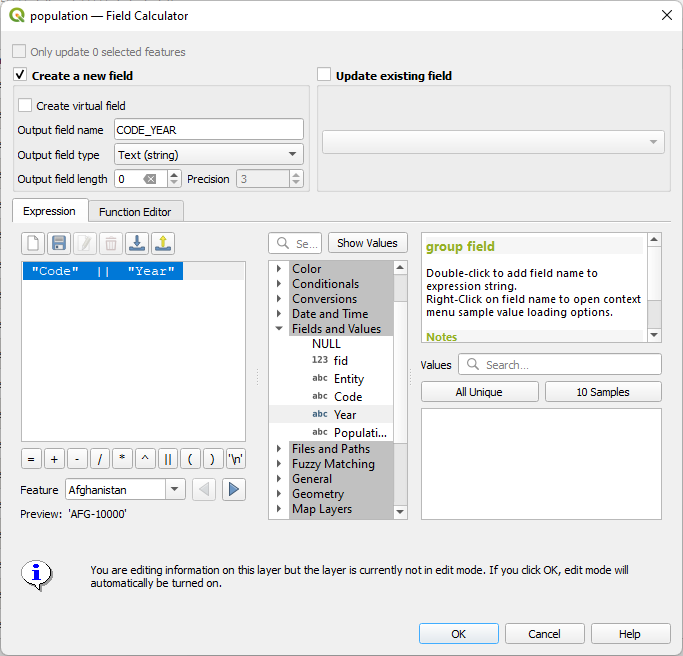Screen dimensions: 683x656
Task: Toggle Only update selected features checkbox
Action: [x=19, y=51]
